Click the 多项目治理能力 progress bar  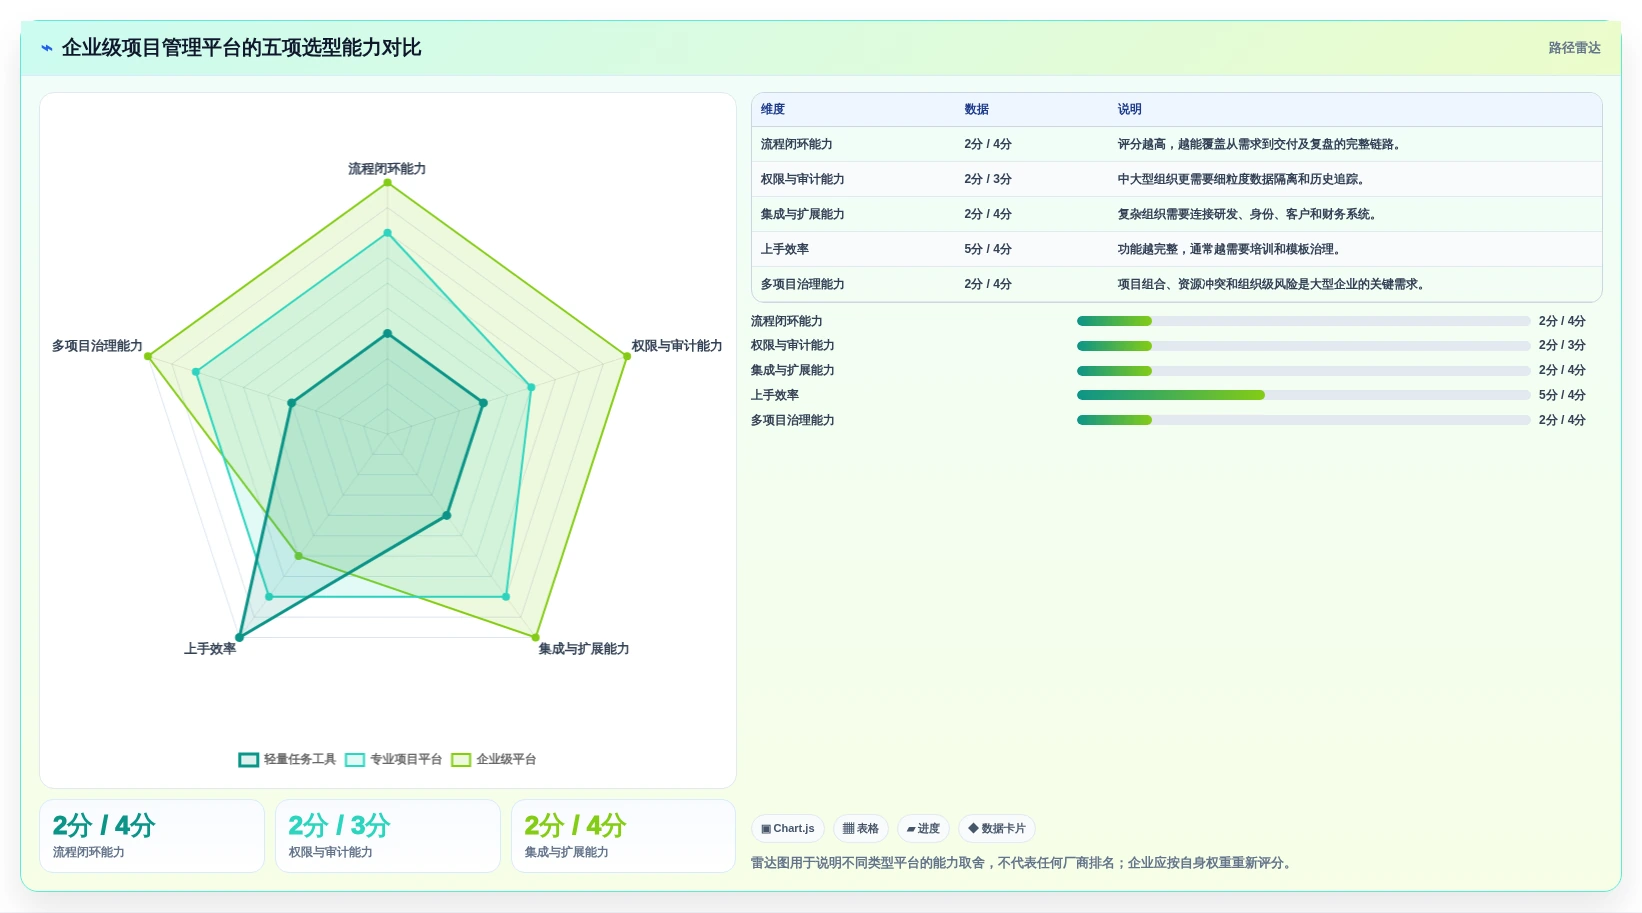pos(1303,420)
